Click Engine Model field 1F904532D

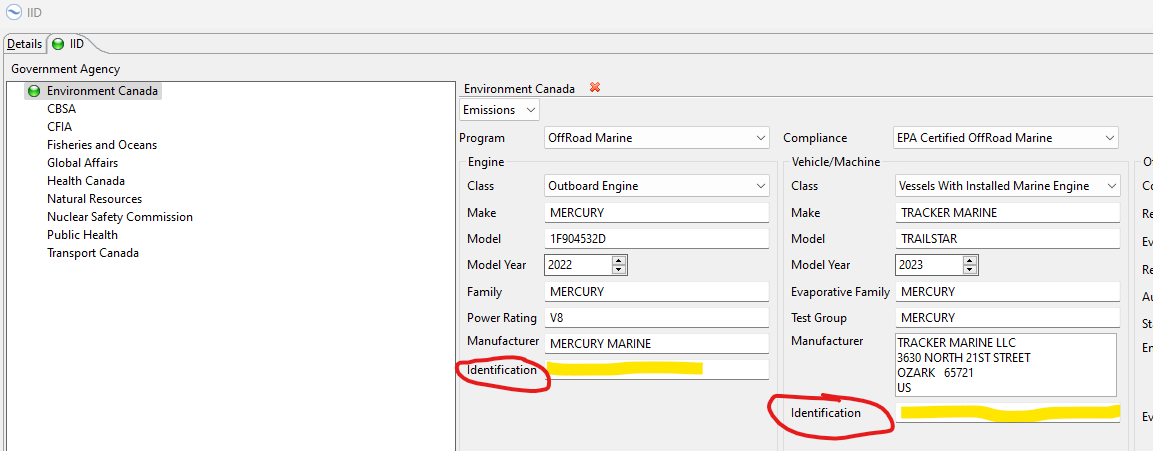[x=657, y=239]
